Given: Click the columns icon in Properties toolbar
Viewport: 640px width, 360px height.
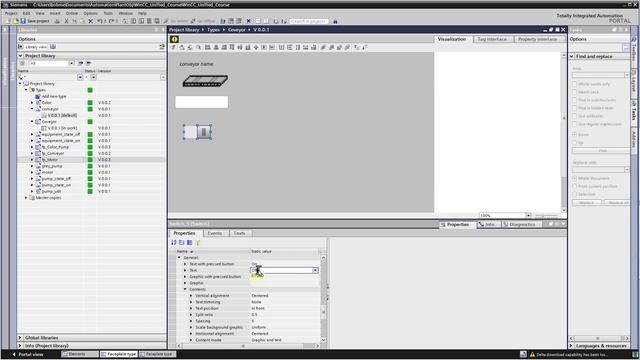Looking at the screenshot, I should coord(190,242).
